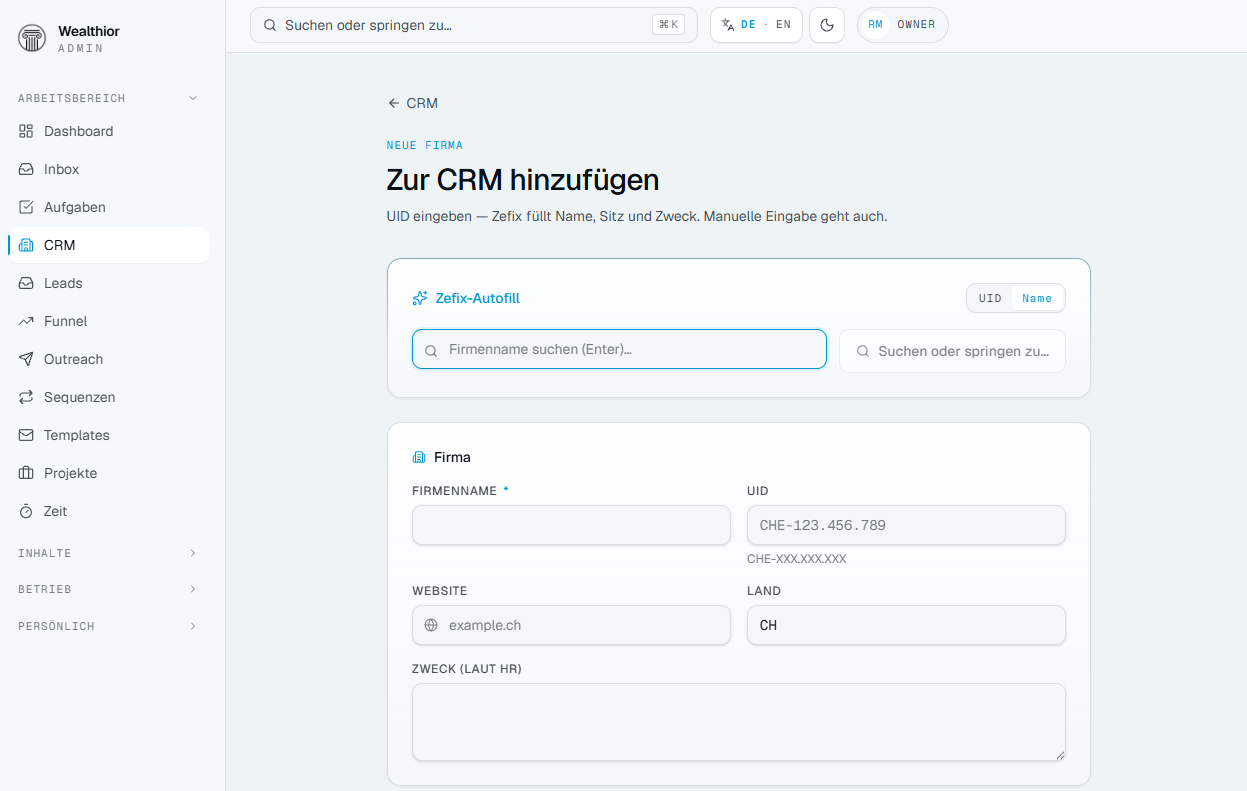Image resolution: width=1247 pixels, height=791 pixels.
Task: Click the Zefix-Autofill sparkle icon
Action: 420,298
